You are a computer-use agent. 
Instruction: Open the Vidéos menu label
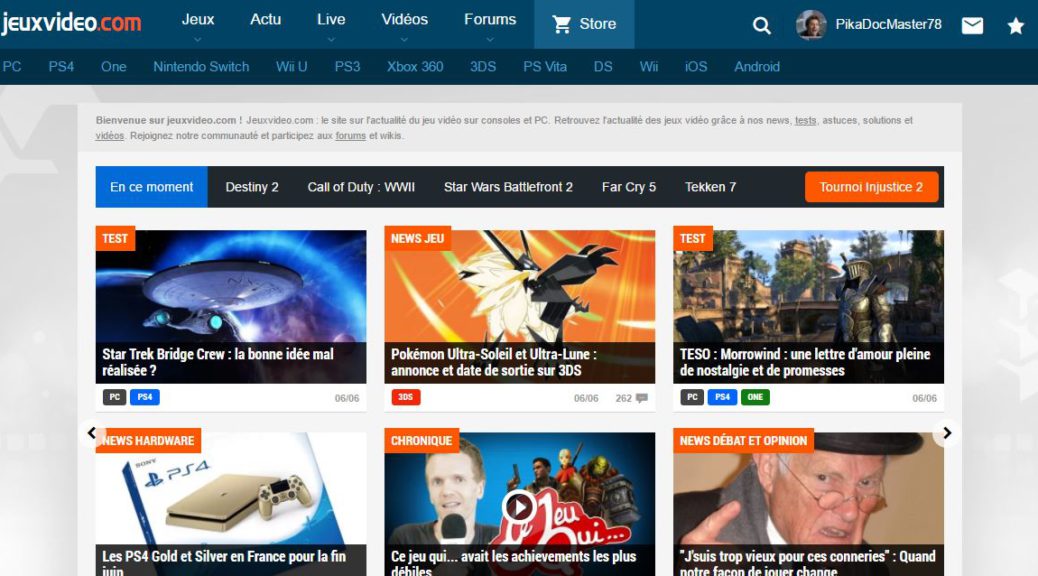coord(404,20)
